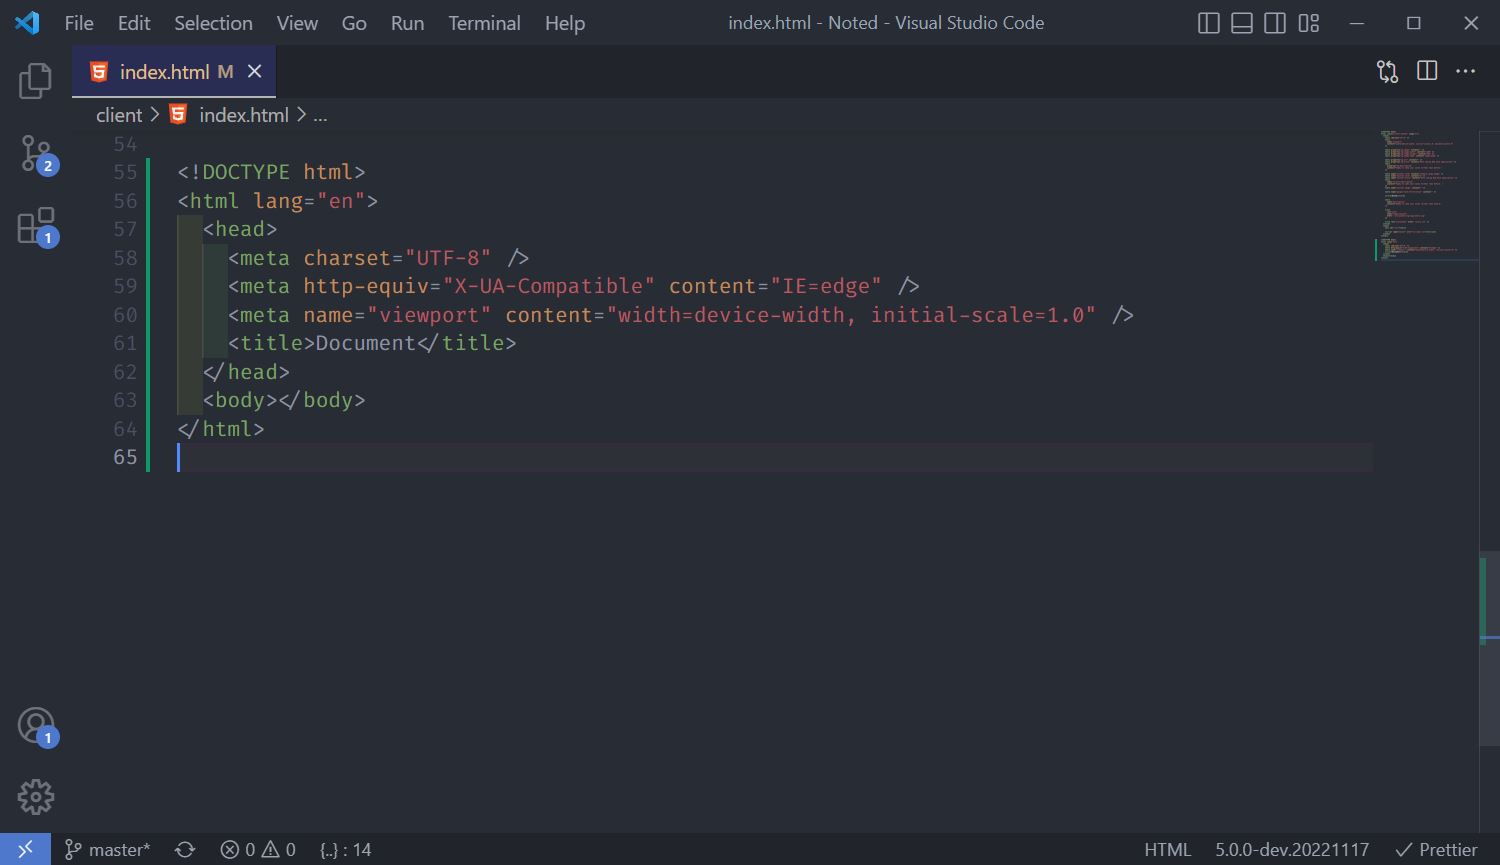
Task: Open Customize Layout options
Action: click(x=1309, y=22)
